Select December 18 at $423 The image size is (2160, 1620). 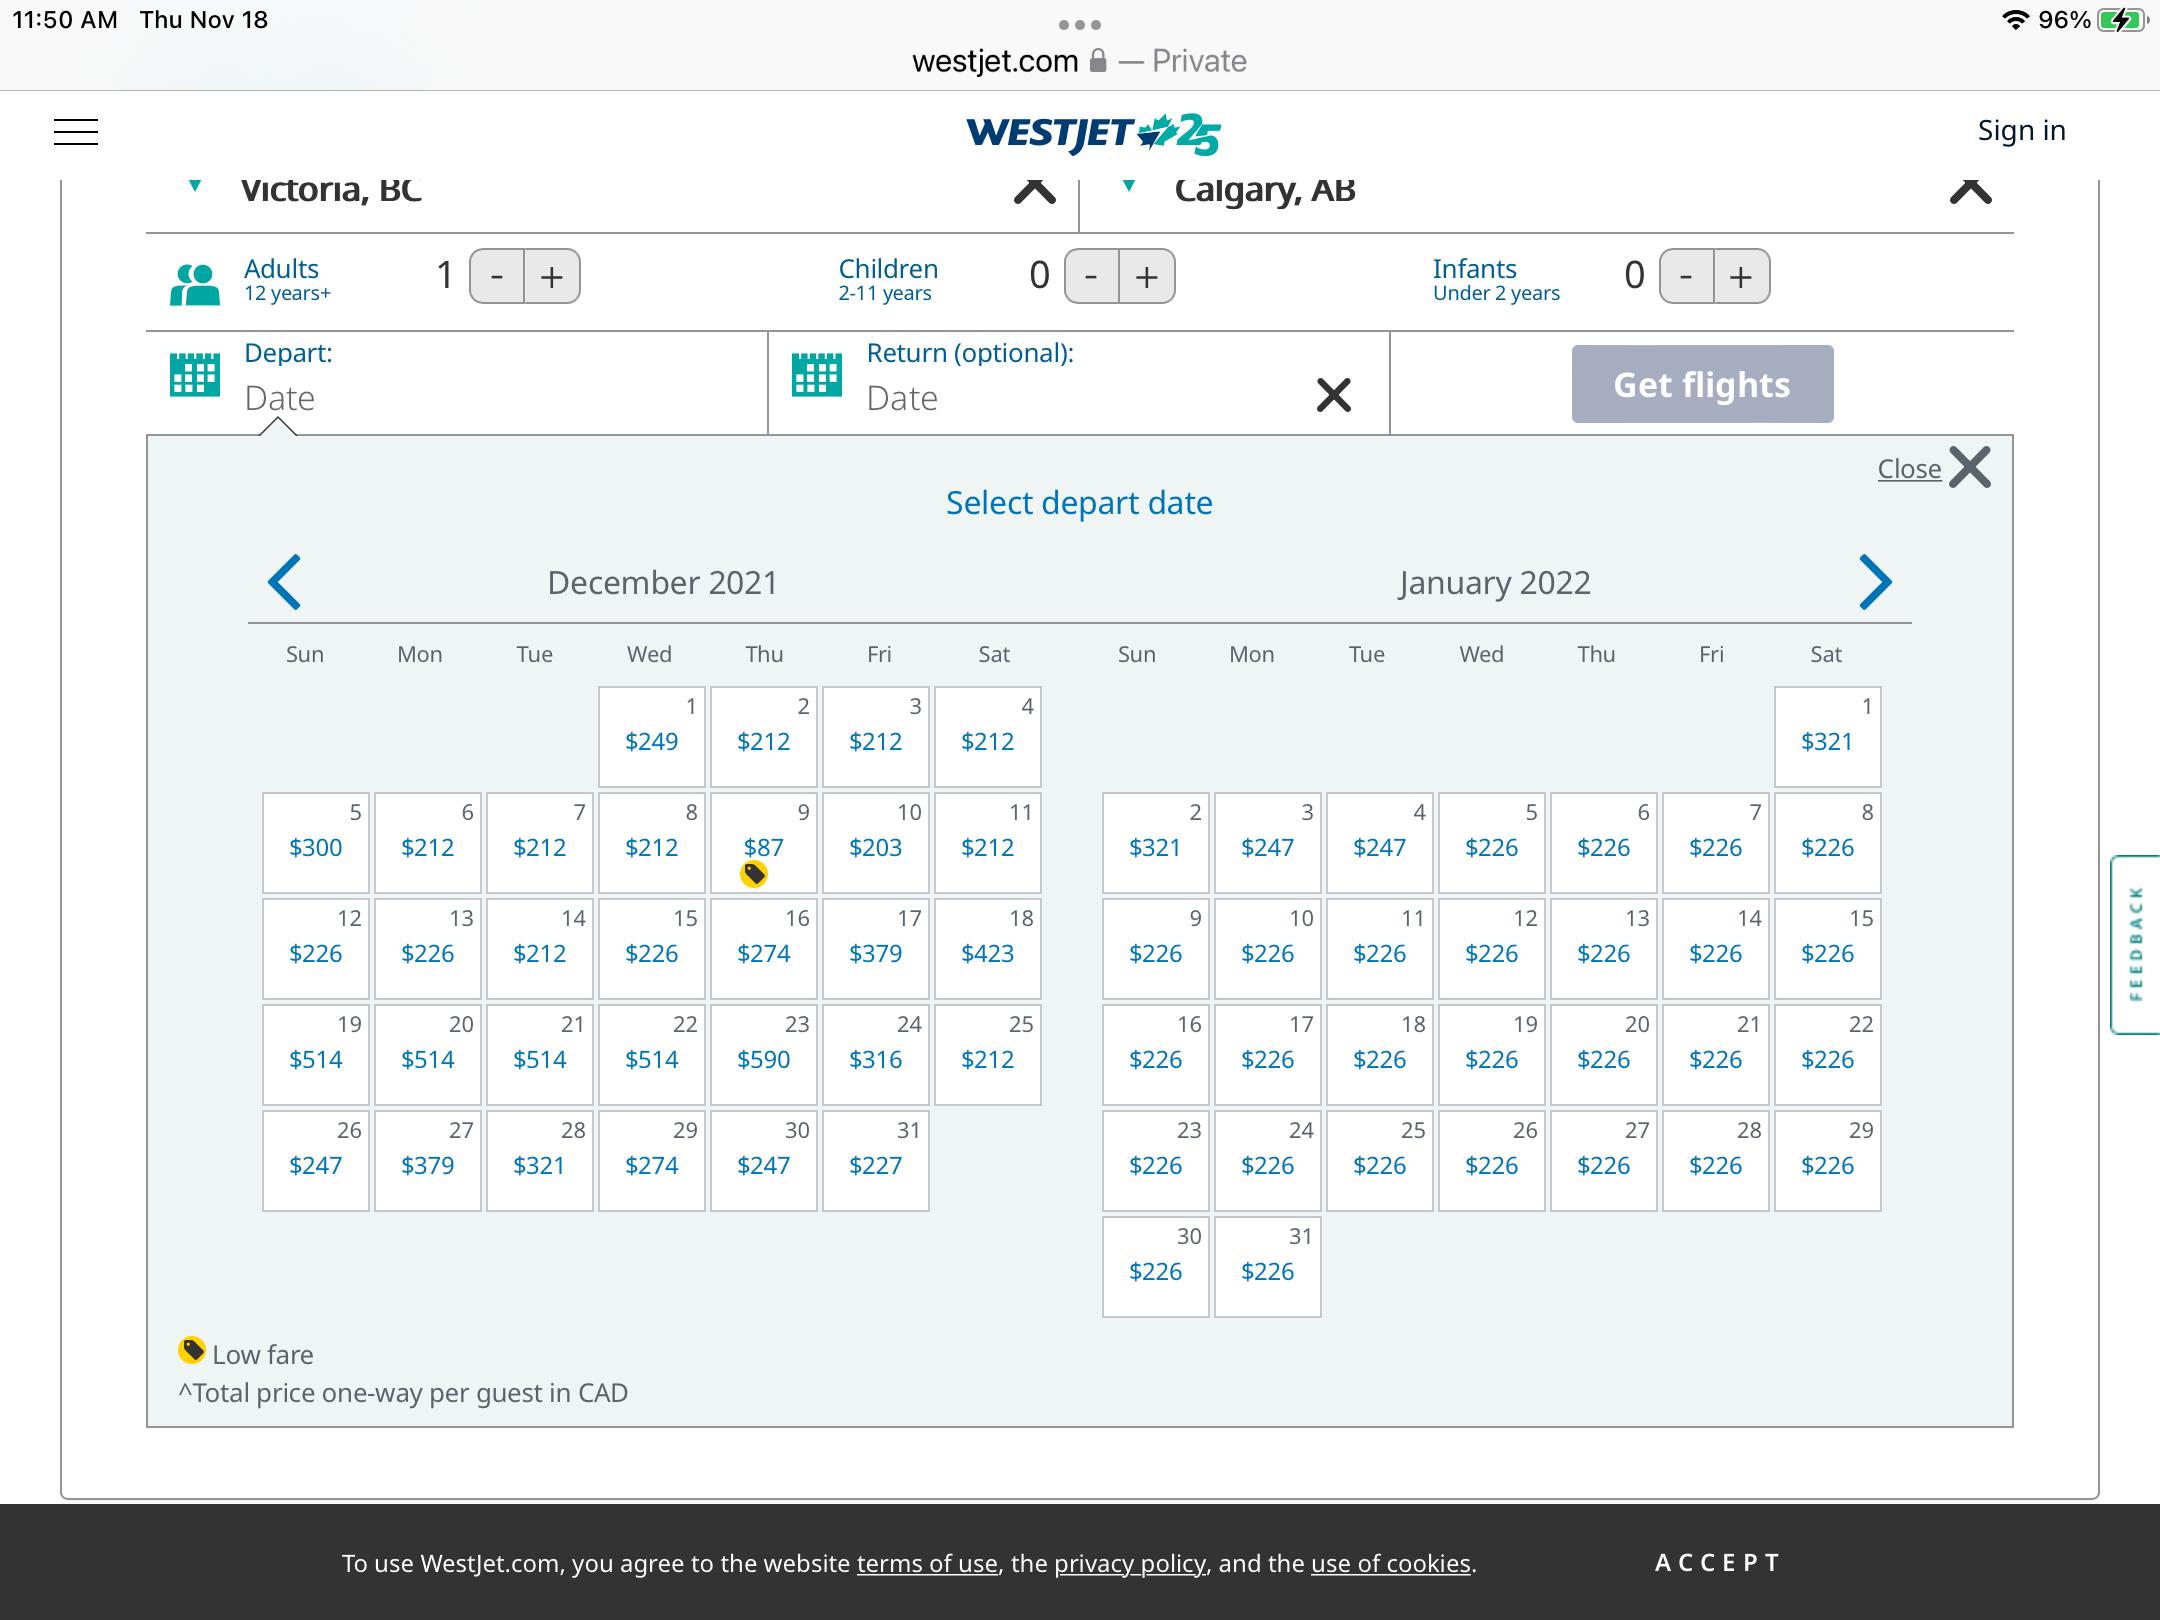coord(988,949)
